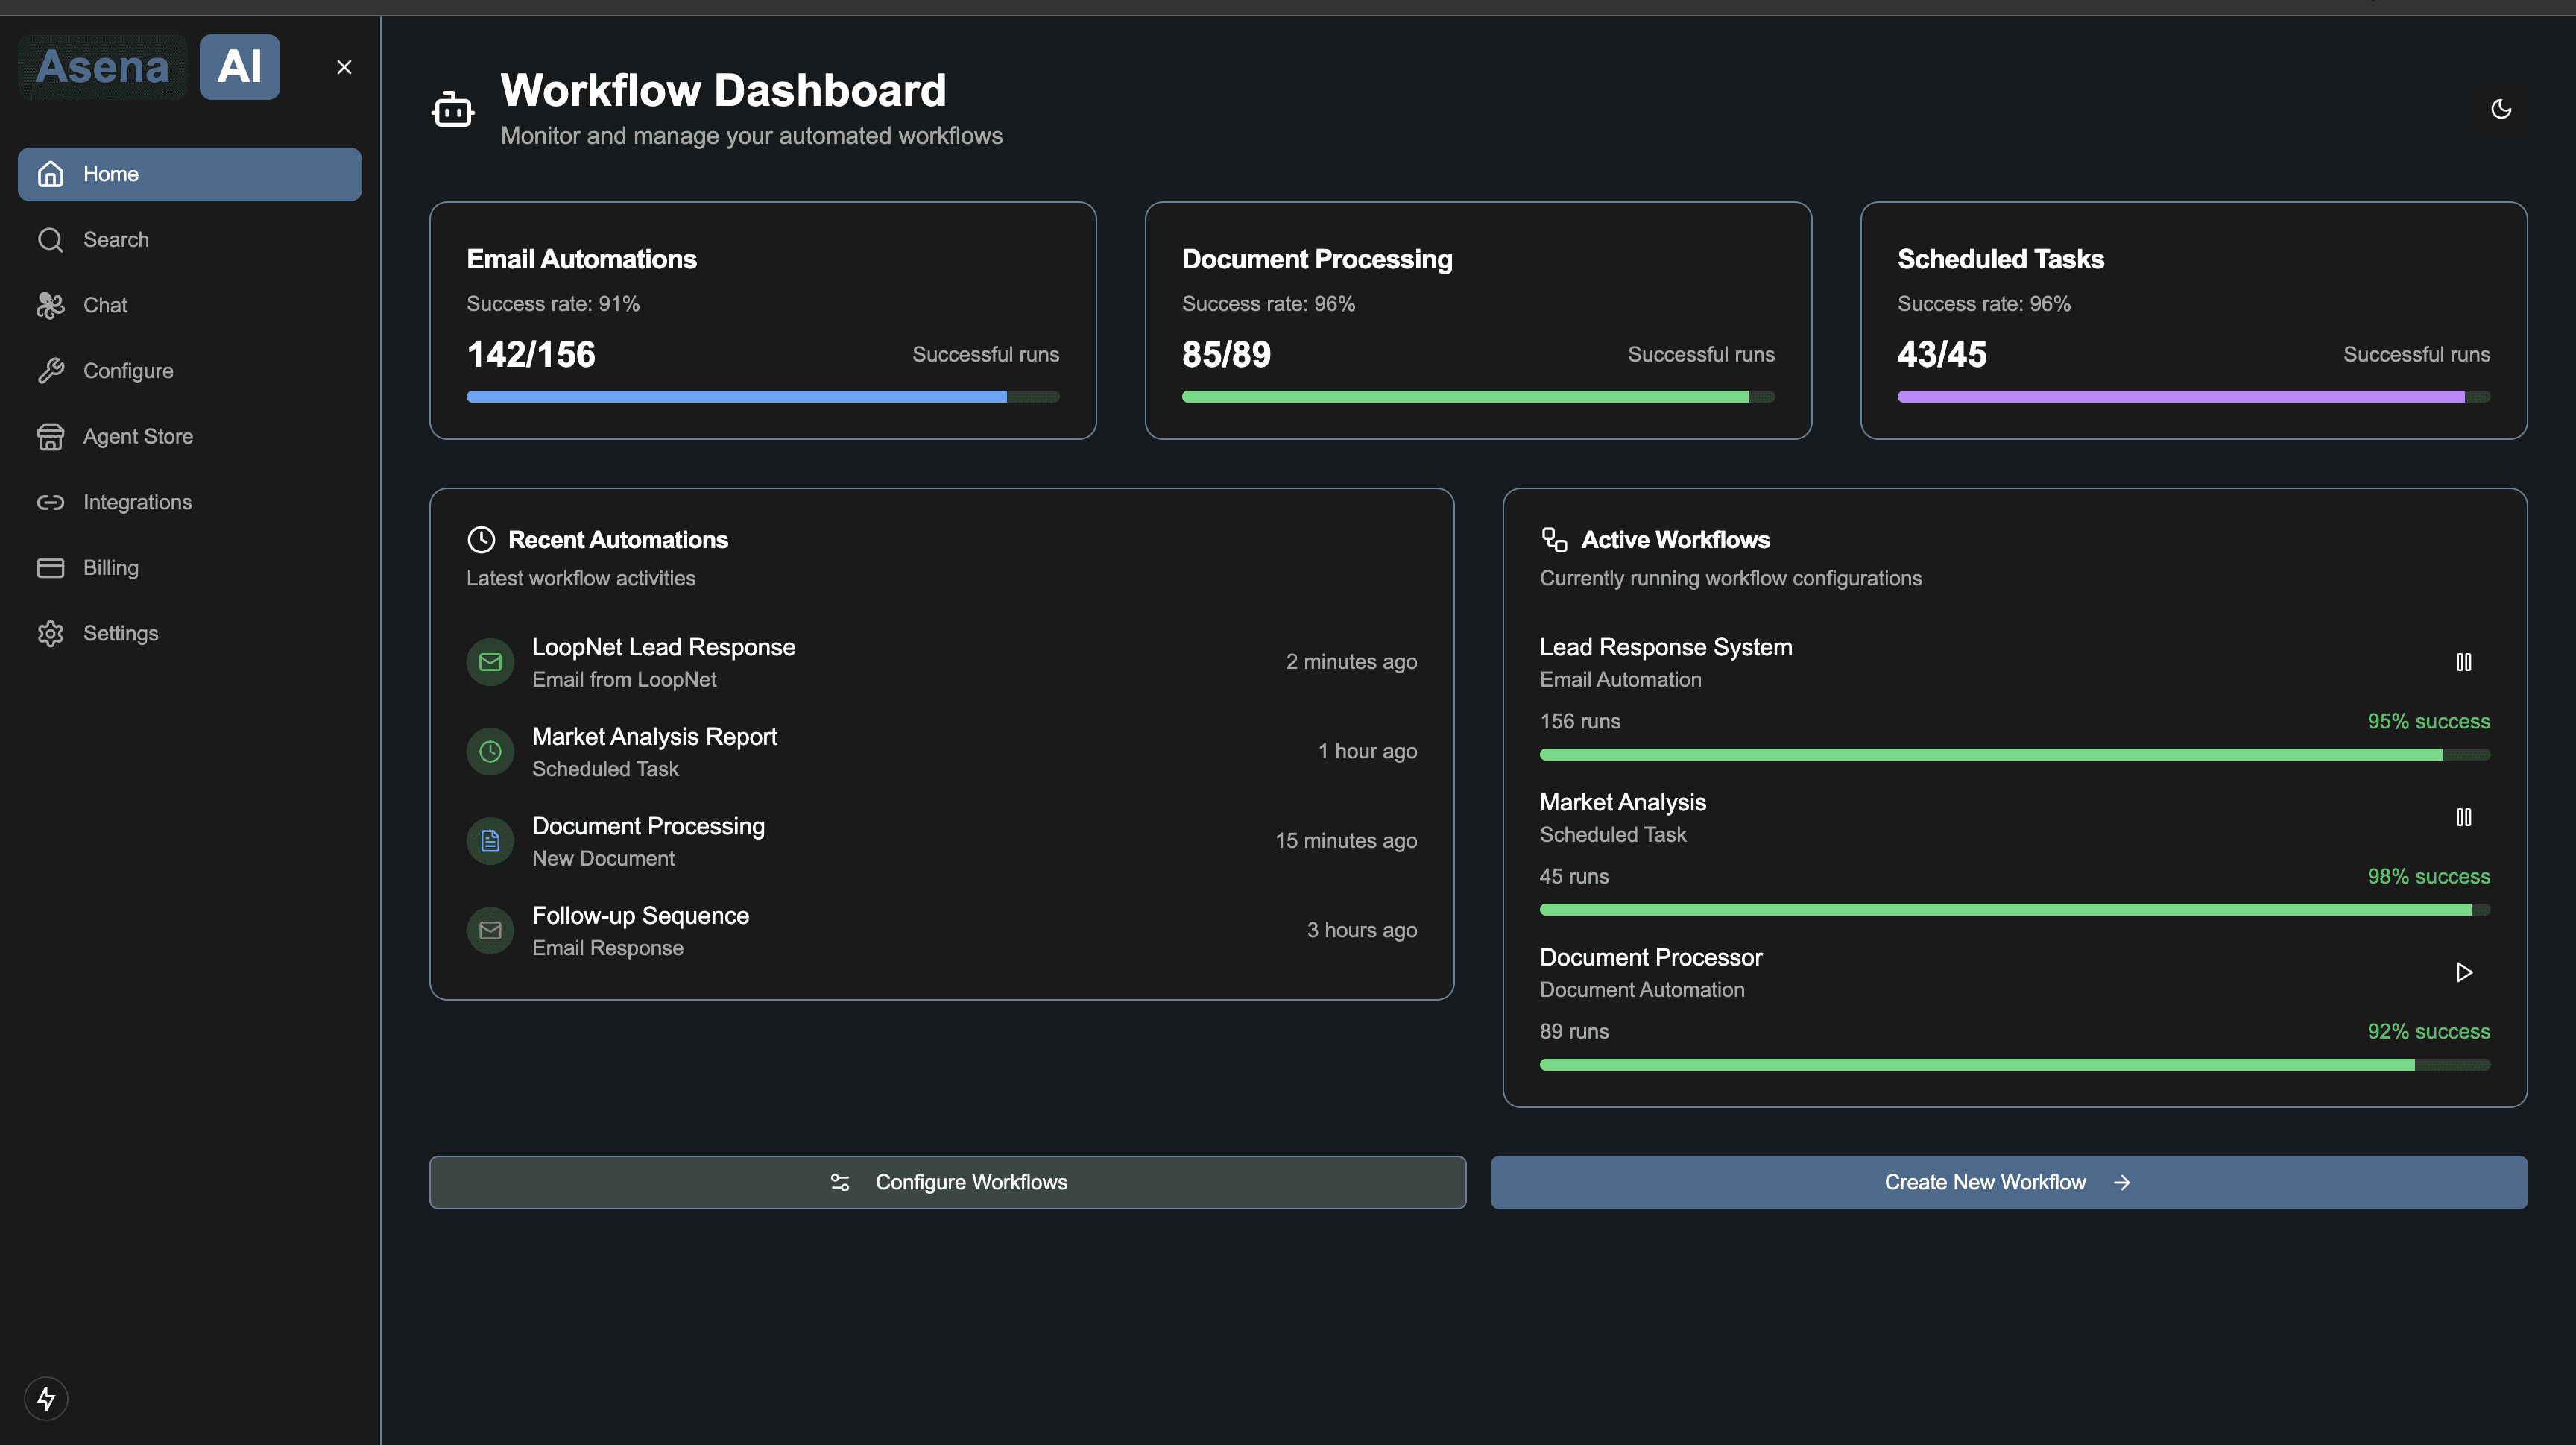Image resolution: width=2576 pixels, height=1445 pixels.
Task: Click the Document Processor workflow name
Action: pyautogui.click(x=1651, y=957)
